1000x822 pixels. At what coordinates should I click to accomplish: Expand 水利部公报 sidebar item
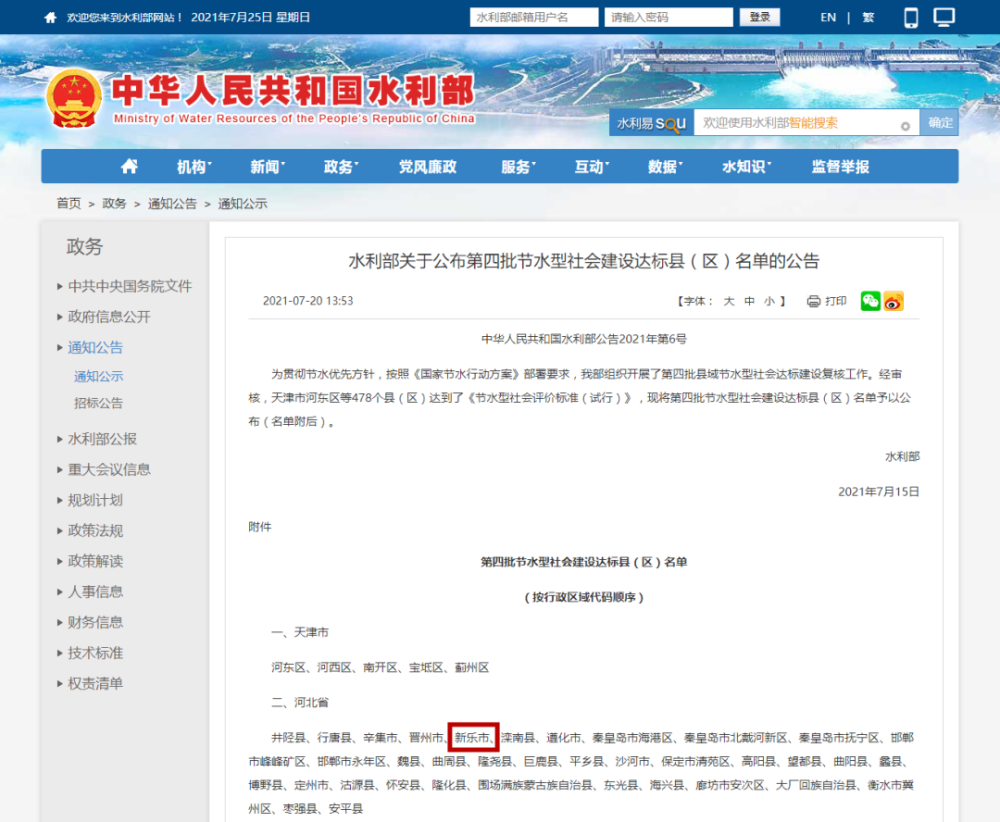pos(102,439)
